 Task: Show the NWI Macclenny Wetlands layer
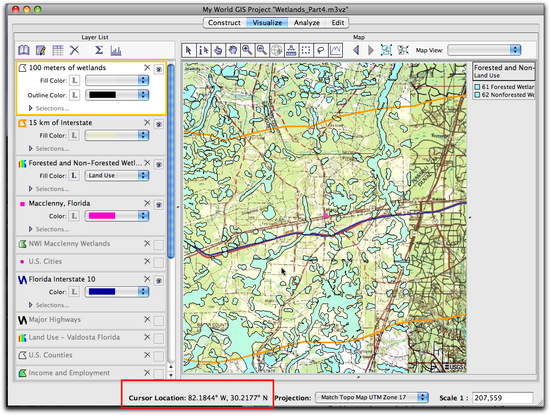point(159,245)
